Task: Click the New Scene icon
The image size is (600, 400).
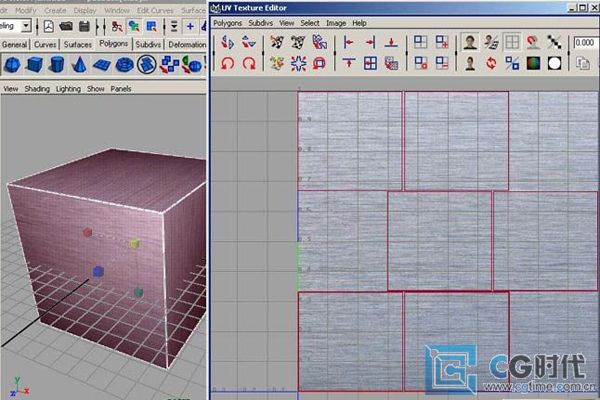Action: (x=49, y=26)
